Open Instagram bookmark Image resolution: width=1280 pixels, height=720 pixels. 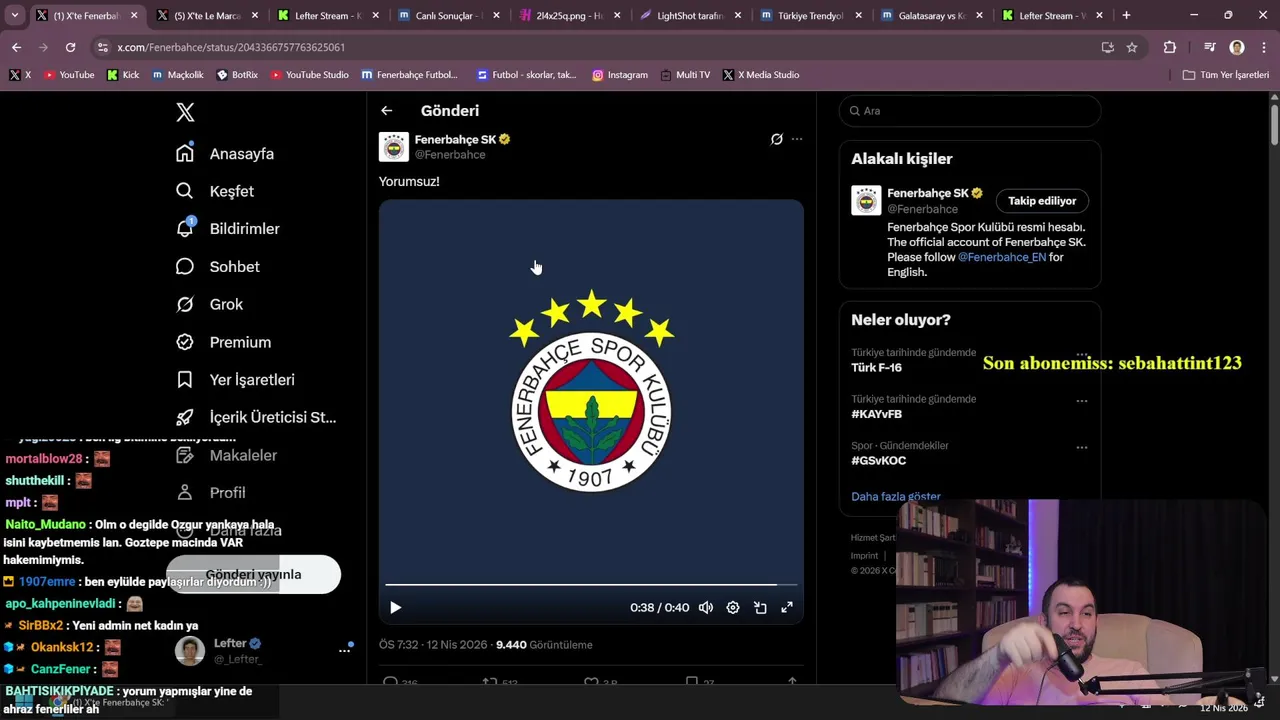(x=620, y=75)
